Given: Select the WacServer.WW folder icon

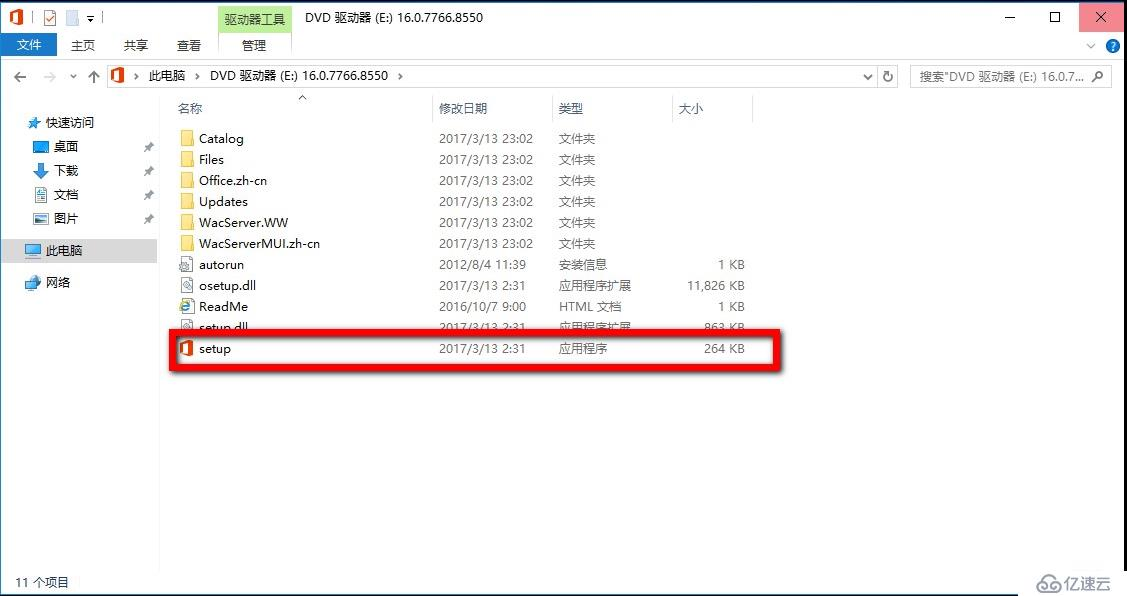Looking at the screenshot, I should [187, 222].
